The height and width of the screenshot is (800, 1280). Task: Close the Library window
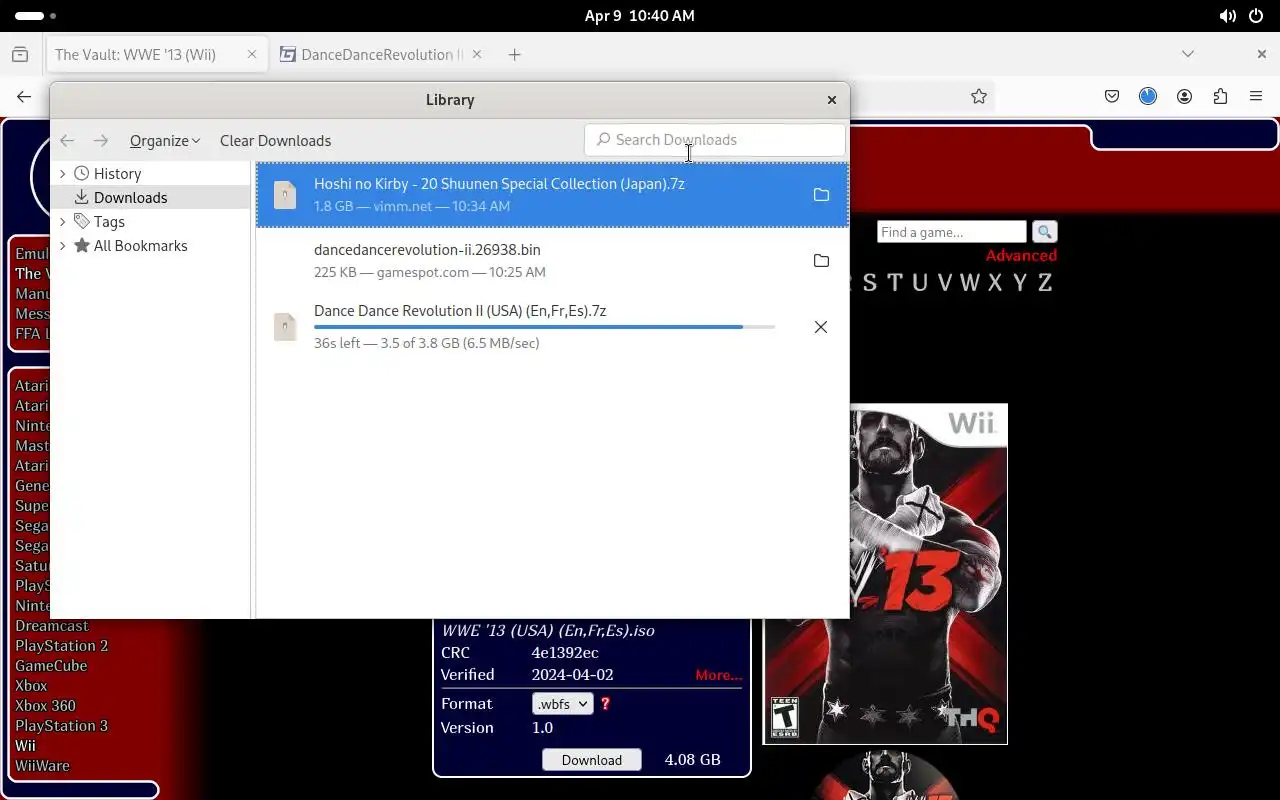(x=831, y=100)
